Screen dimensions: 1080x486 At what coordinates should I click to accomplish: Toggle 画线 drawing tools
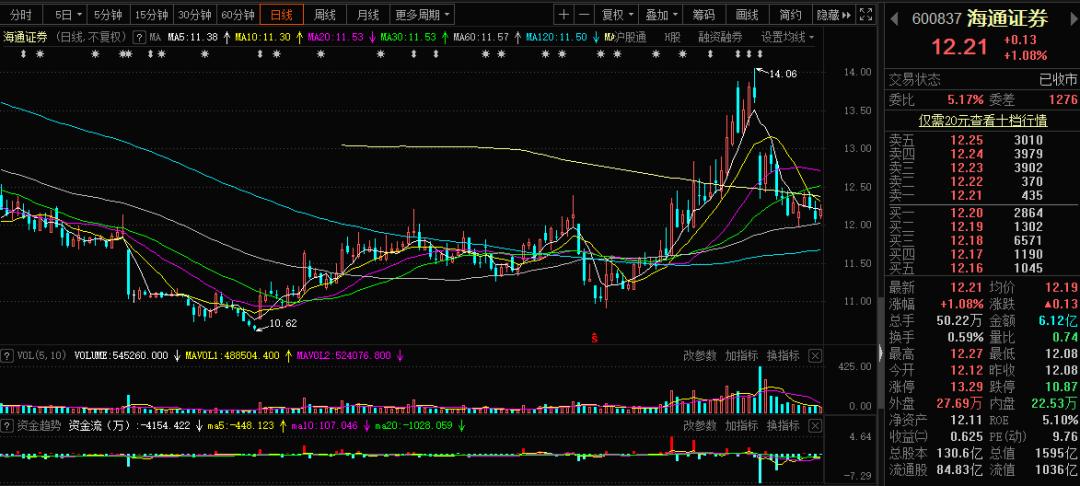point(747,14)
